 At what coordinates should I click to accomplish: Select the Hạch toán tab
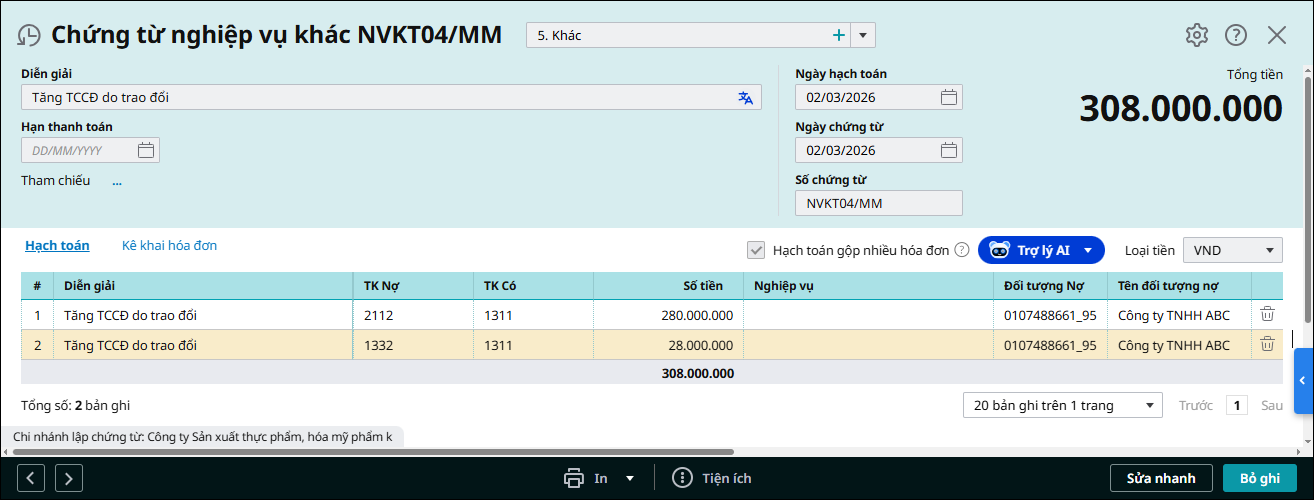tap(57, 245)
